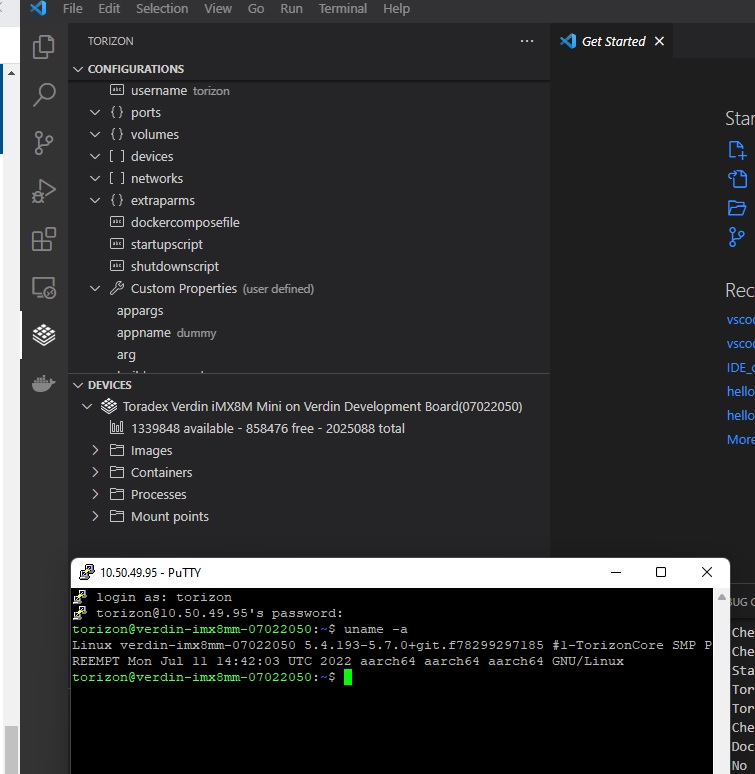Select the startupscript row
The height and width of the screenshot is (774, 755).
click(309, 244)
